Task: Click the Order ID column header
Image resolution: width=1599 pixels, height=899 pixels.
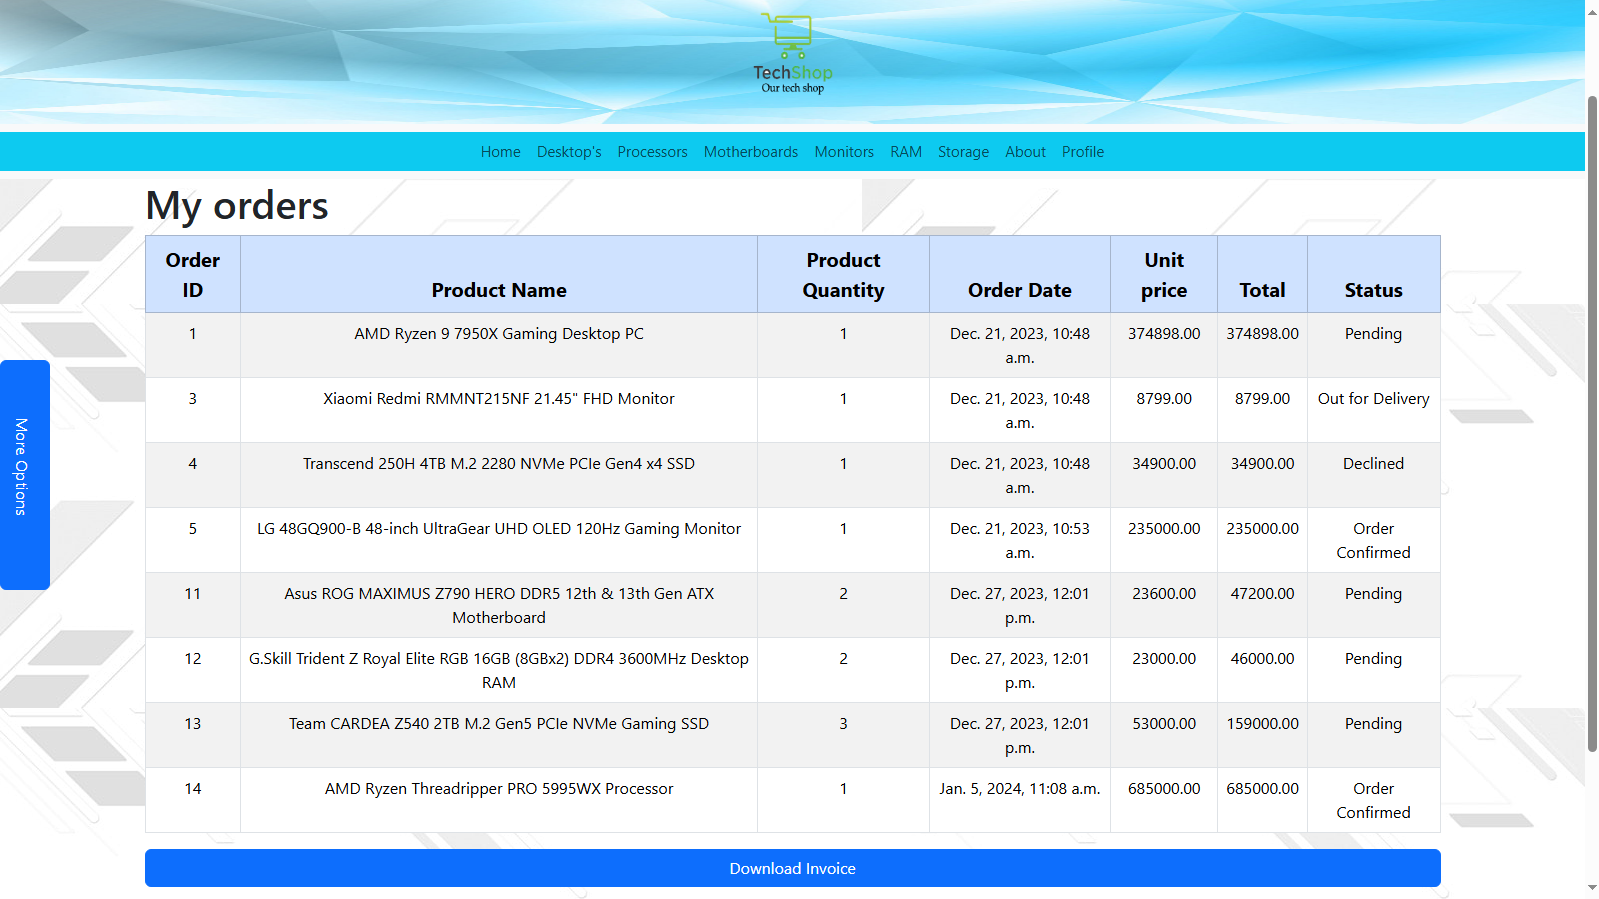Action: [193, 275]
